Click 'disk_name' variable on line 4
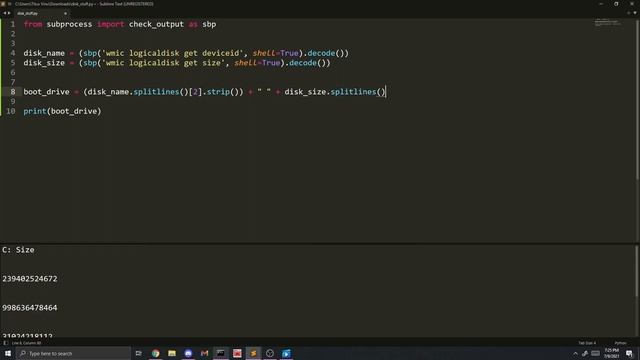This screenshot has width=640, height=360. coord(44,53)
